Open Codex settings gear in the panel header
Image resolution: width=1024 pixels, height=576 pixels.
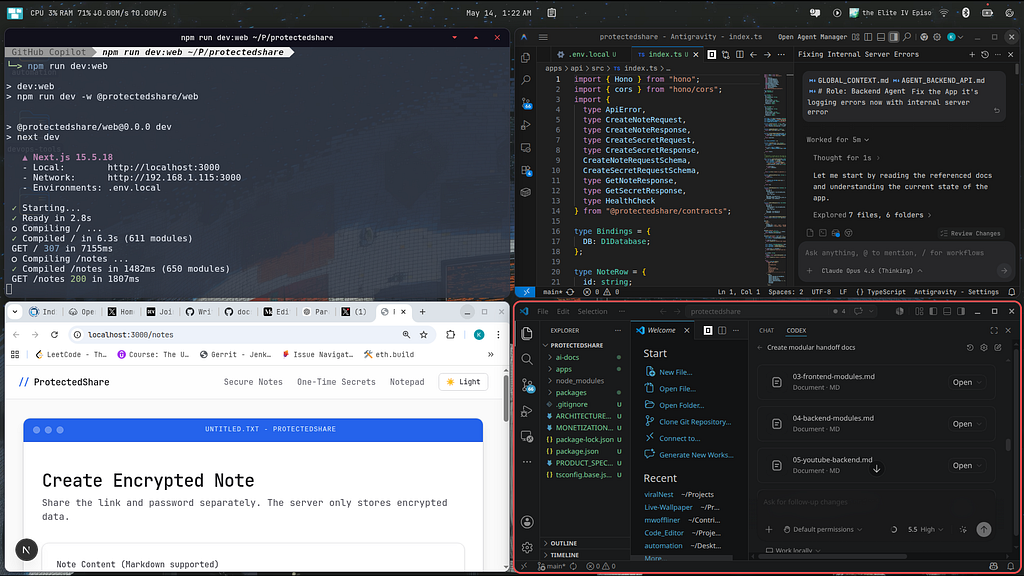point(984,347)
